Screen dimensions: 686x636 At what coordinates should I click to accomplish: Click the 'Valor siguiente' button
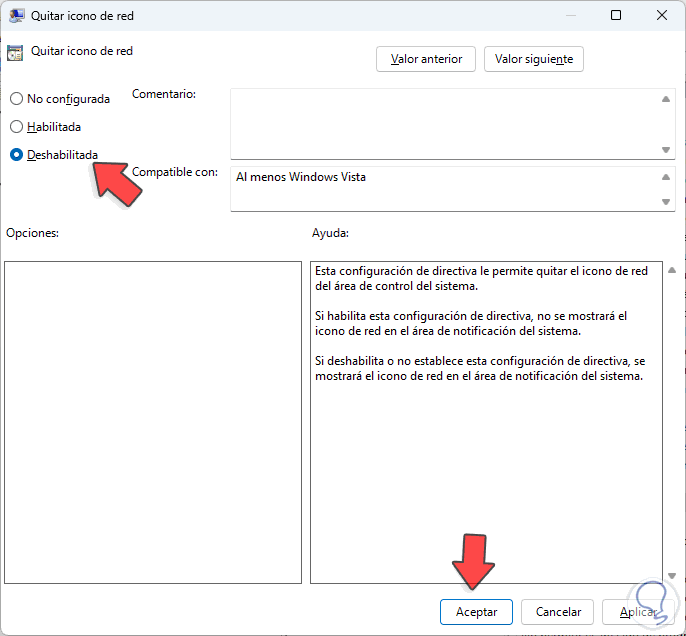coord(534,59)
